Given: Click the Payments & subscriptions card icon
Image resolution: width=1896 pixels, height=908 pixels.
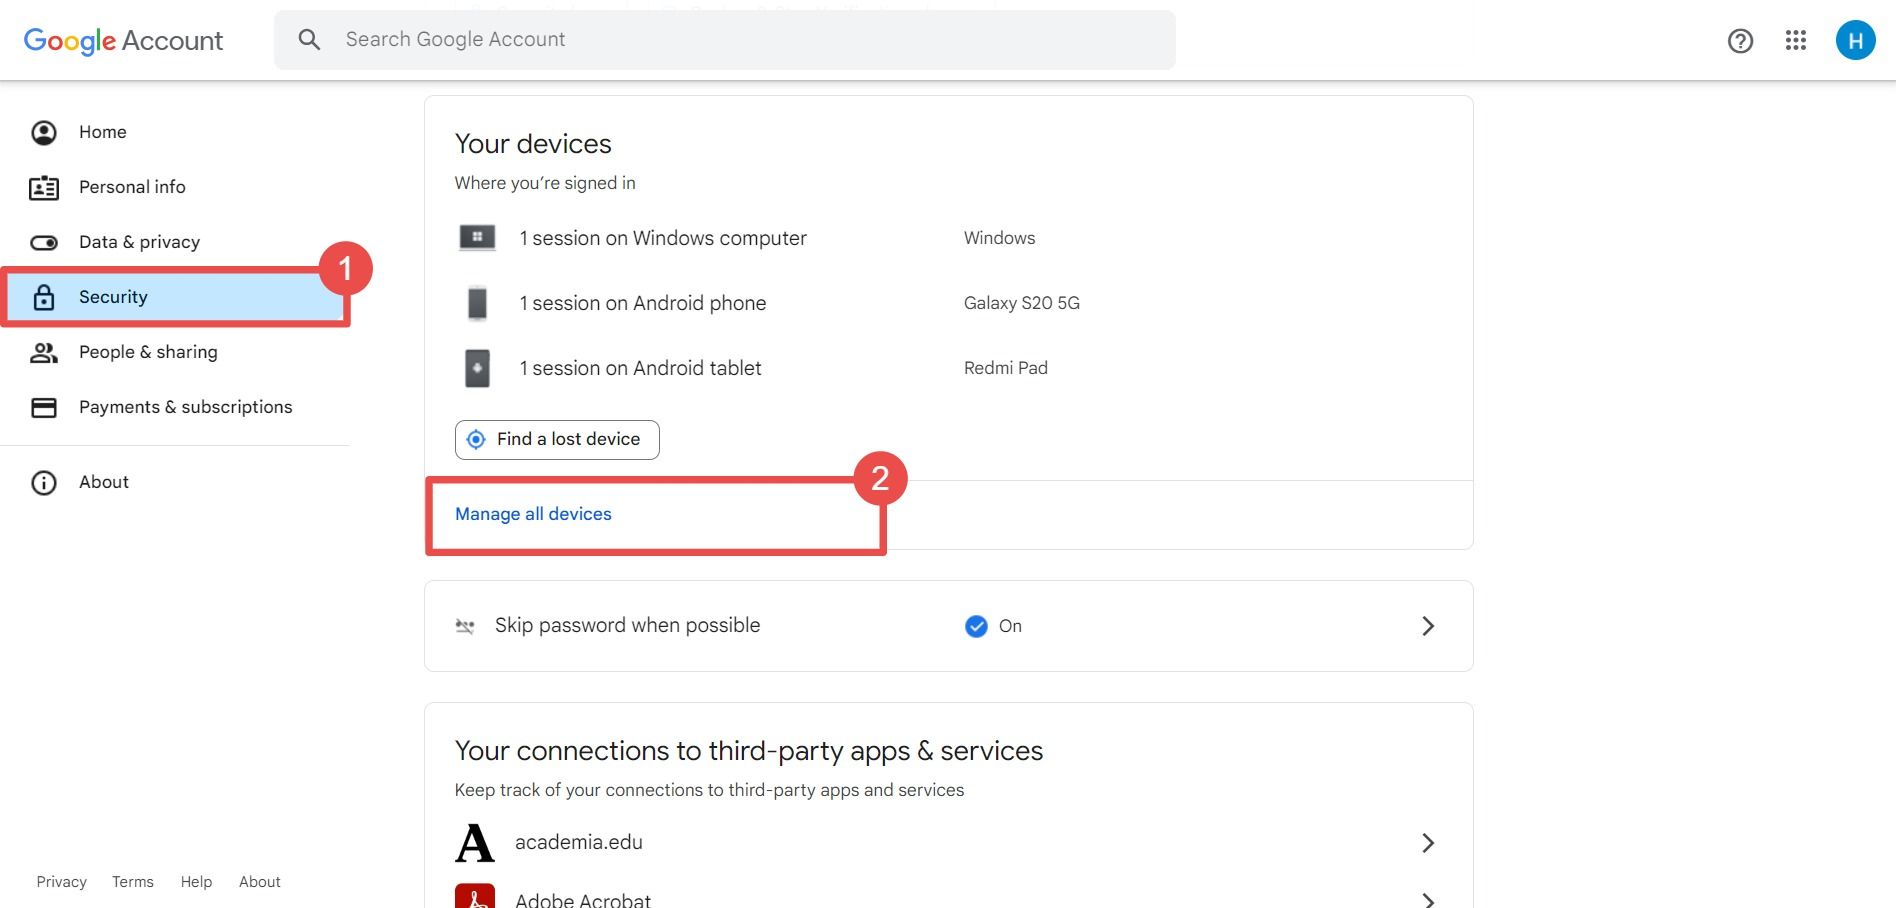Looking at the screenshot, I should tap(44, 407).
